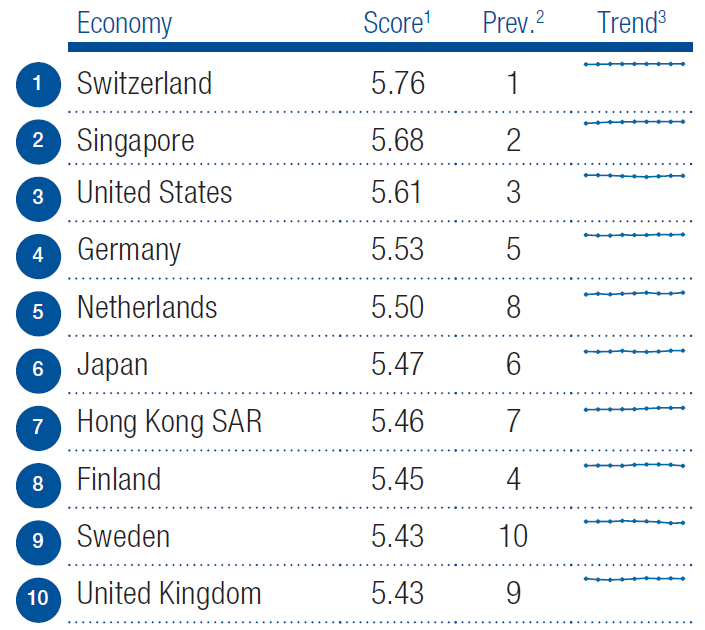Click the Netherlands economy name
This screenshot has height=630, width=705.
(147, 308)
